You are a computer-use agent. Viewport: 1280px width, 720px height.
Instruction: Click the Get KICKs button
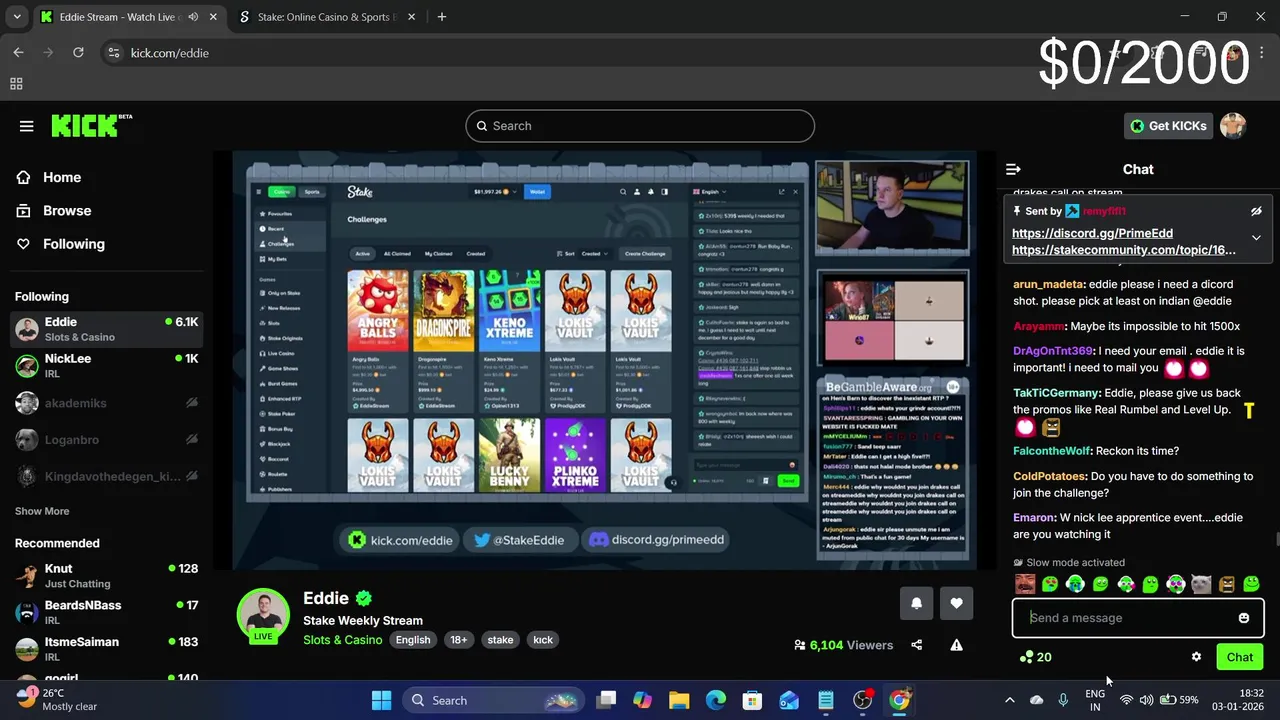coord(1168,126)
